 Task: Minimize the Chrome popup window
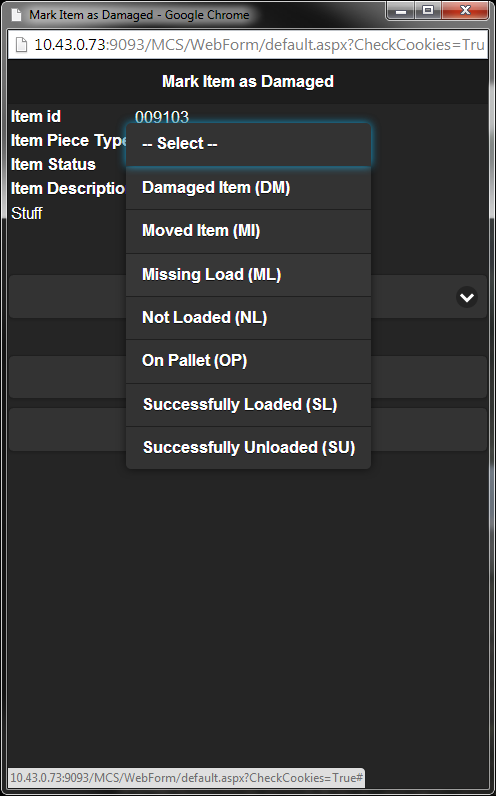tap(401, 10)
